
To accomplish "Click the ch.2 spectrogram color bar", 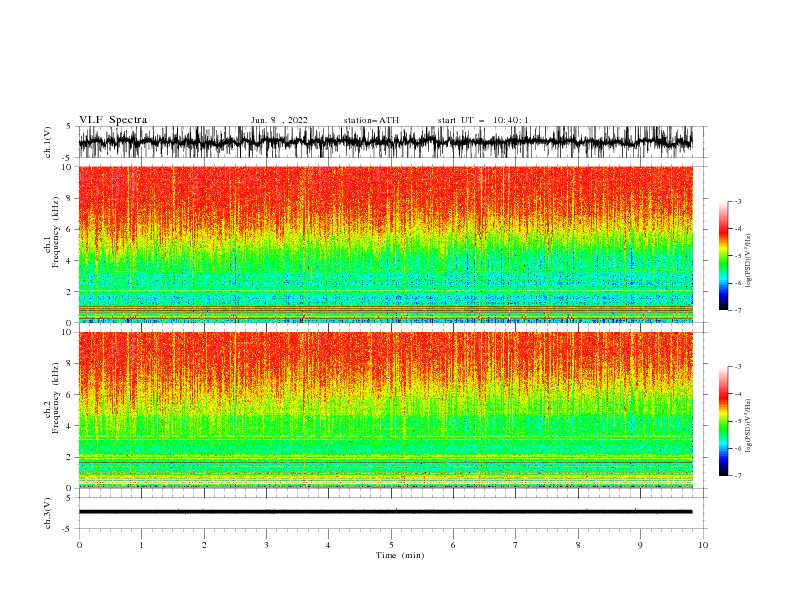I will (x=723, y=421).
